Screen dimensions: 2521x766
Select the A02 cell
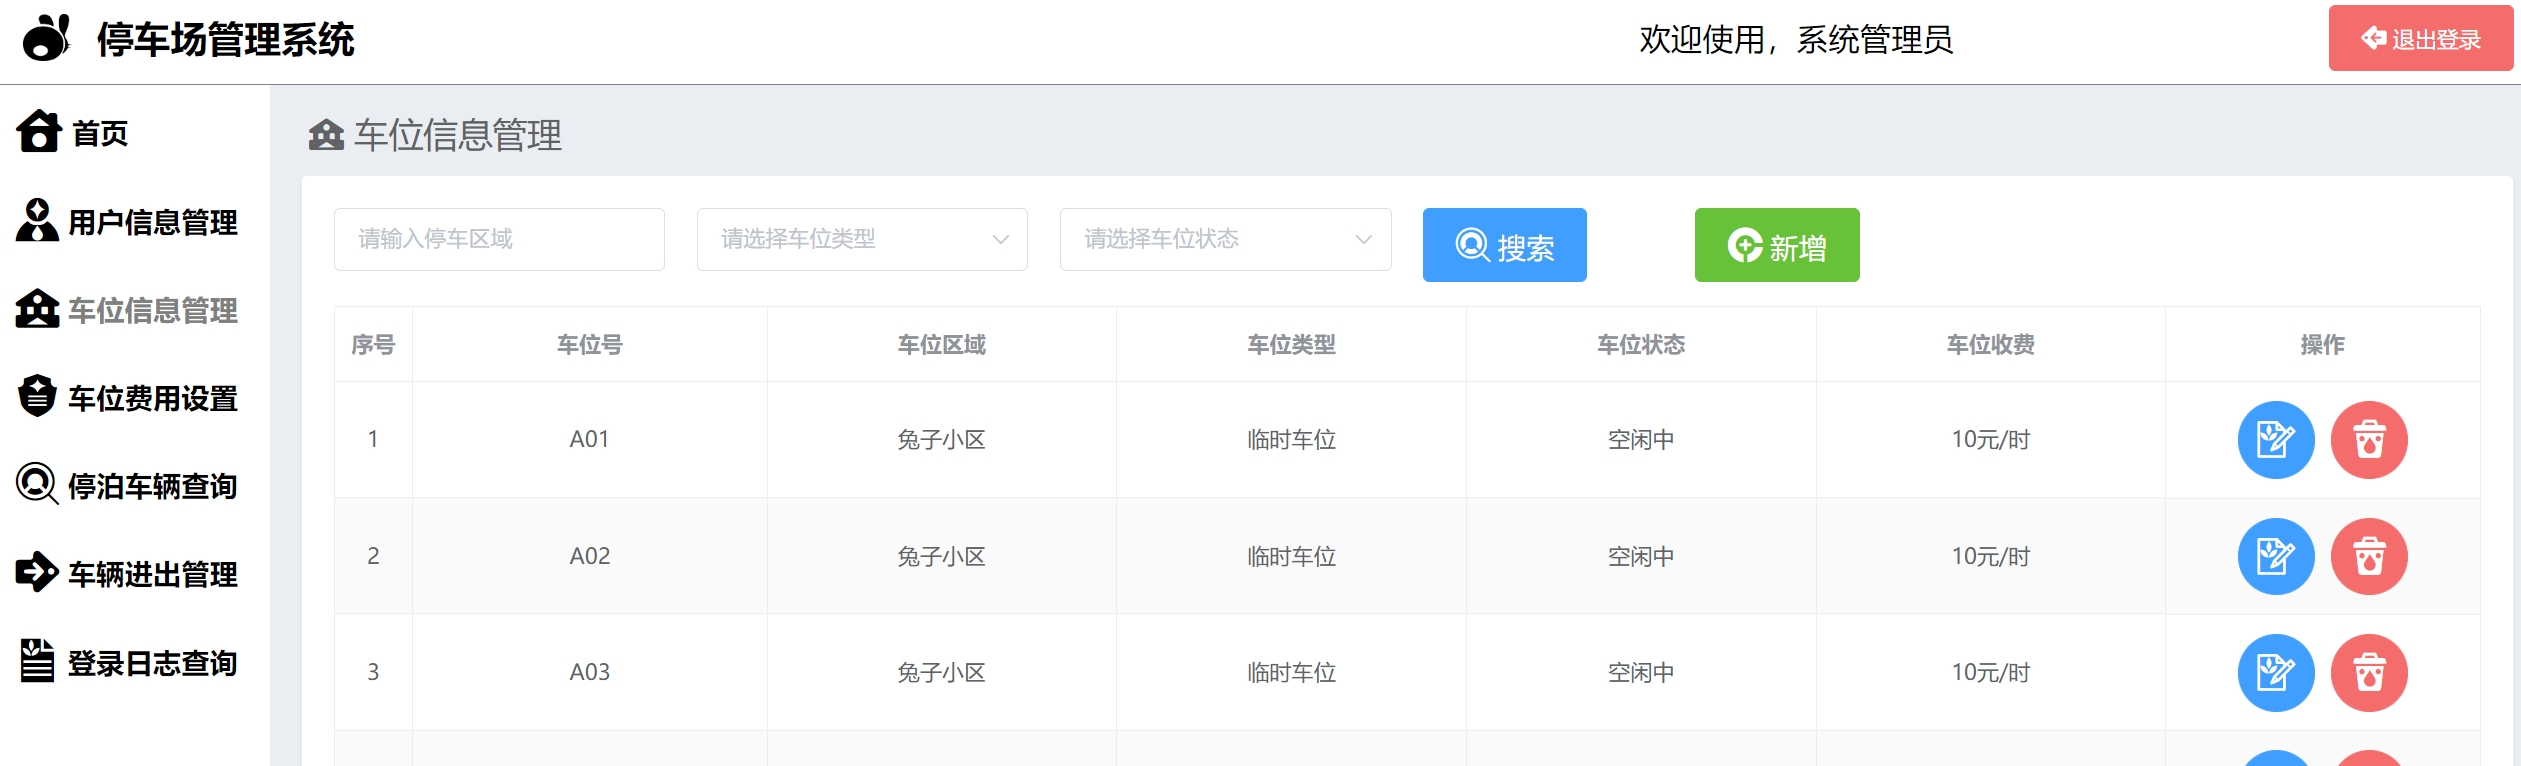(x=590, y=556)
